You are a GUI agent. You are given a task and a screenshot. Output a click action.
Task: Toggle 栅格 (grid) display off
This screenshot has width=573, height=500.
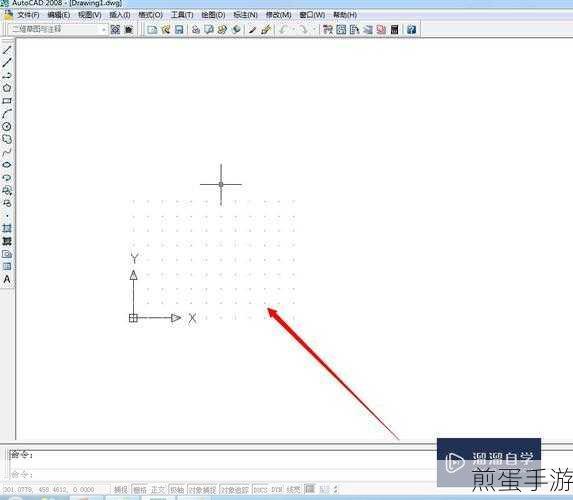[x=140, y=489]
